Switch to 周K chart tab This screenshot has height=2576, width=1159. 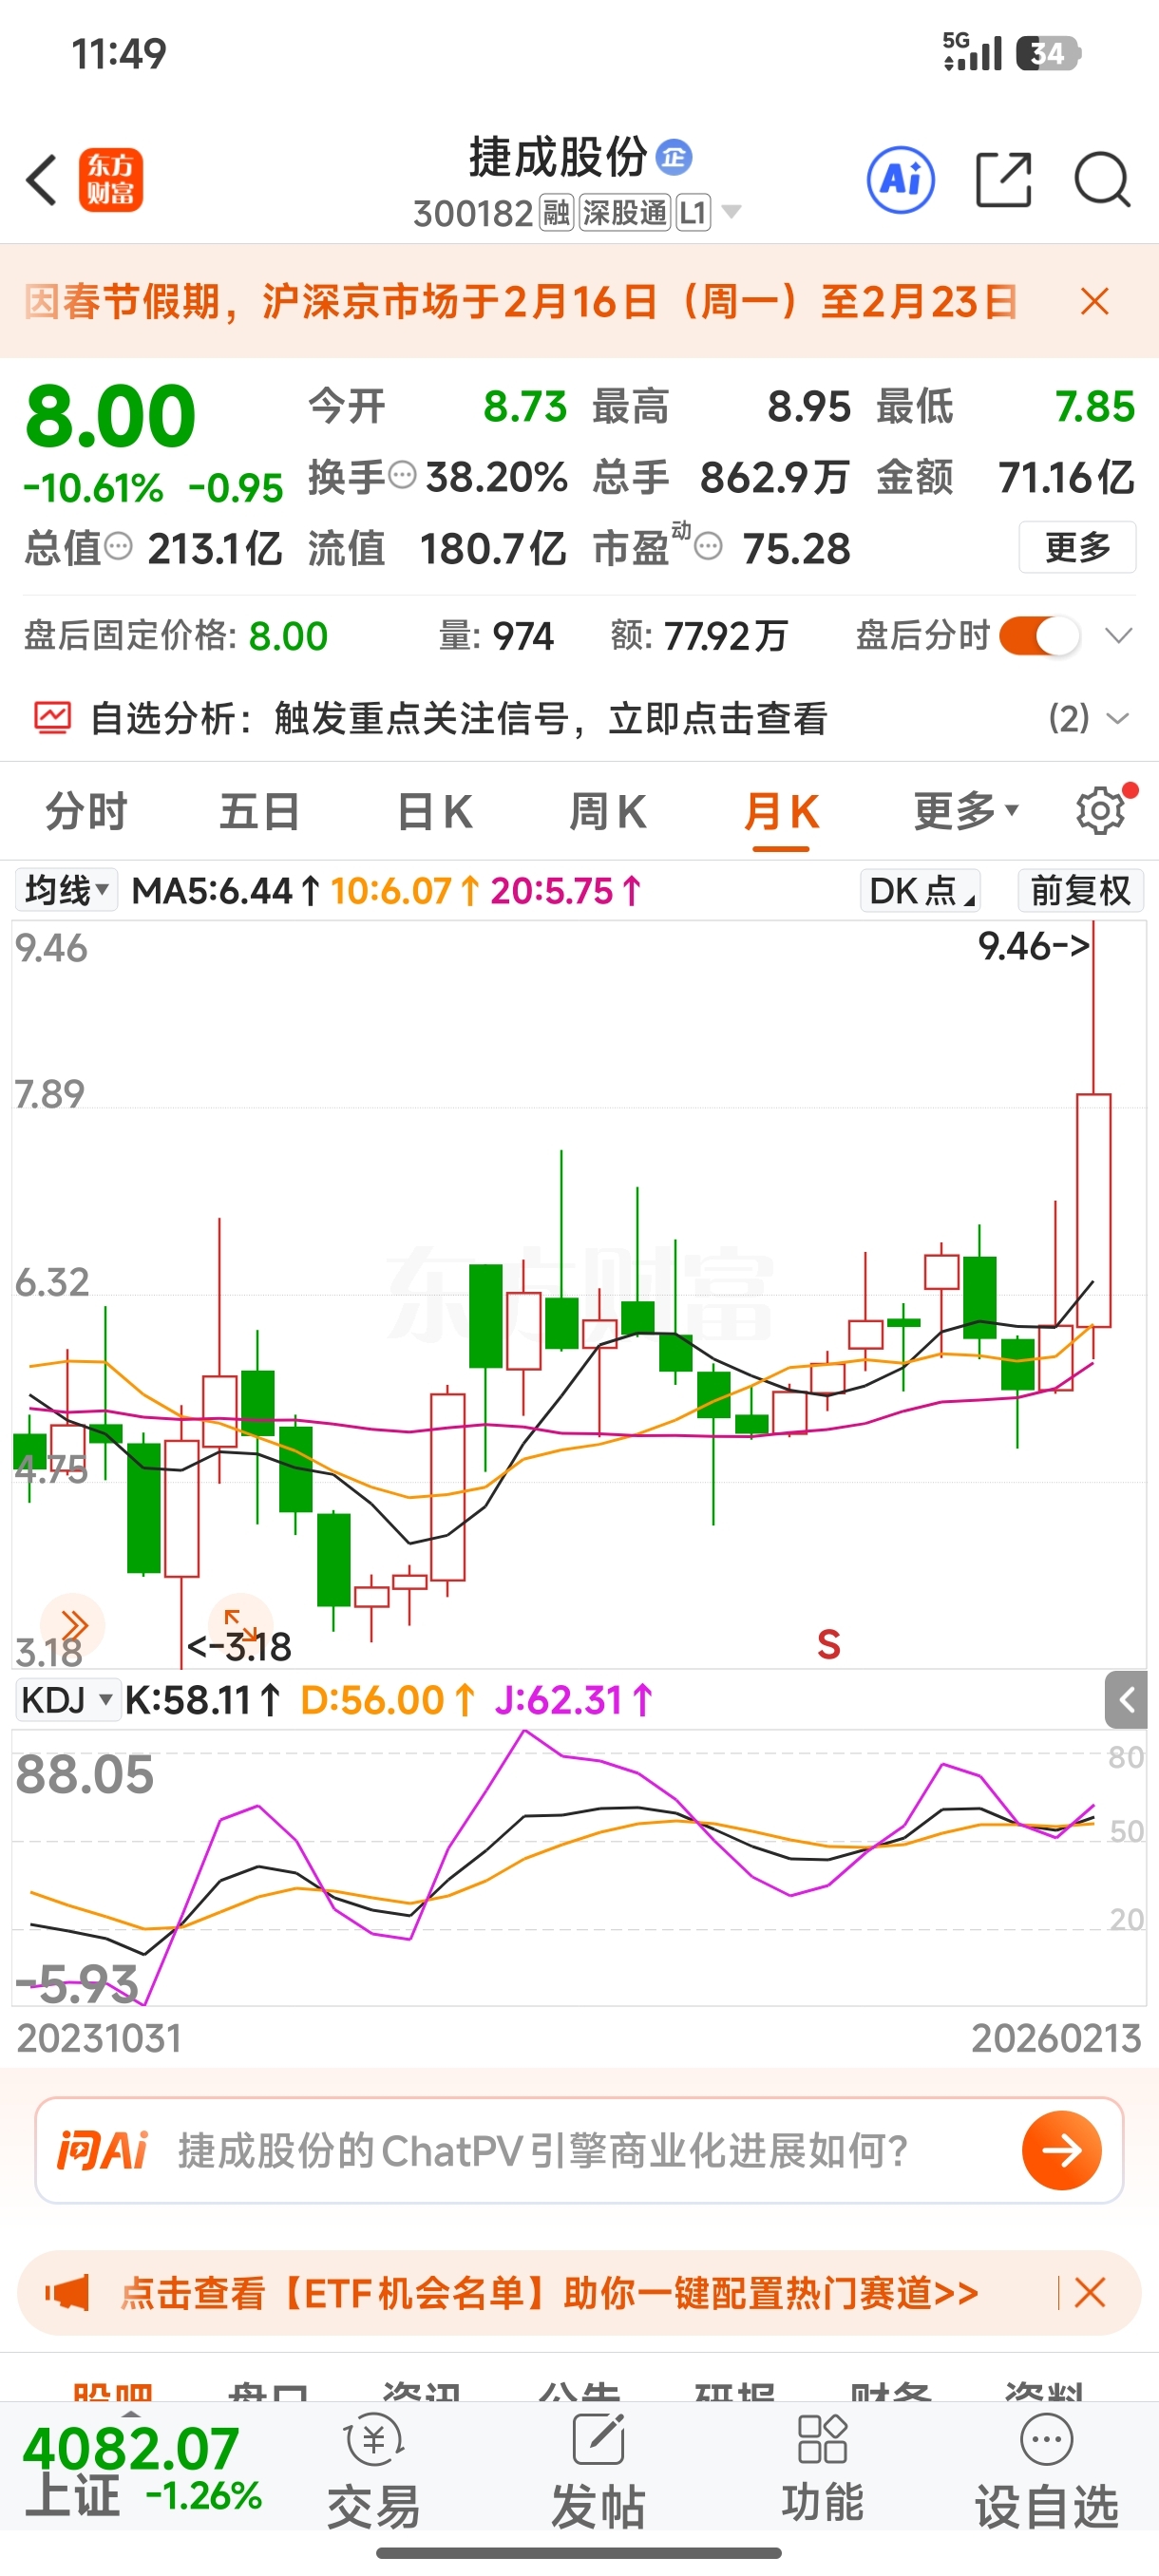point(607,811)
